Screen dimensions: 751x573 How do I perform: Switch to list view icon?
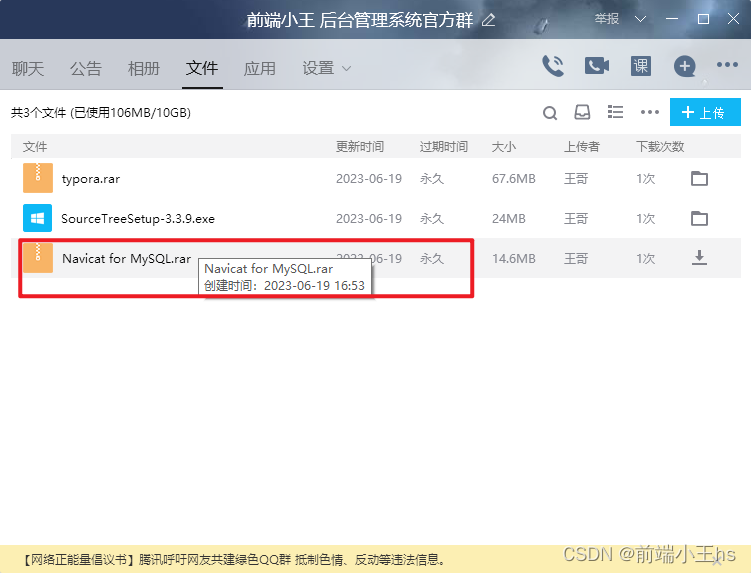[615, 112]
